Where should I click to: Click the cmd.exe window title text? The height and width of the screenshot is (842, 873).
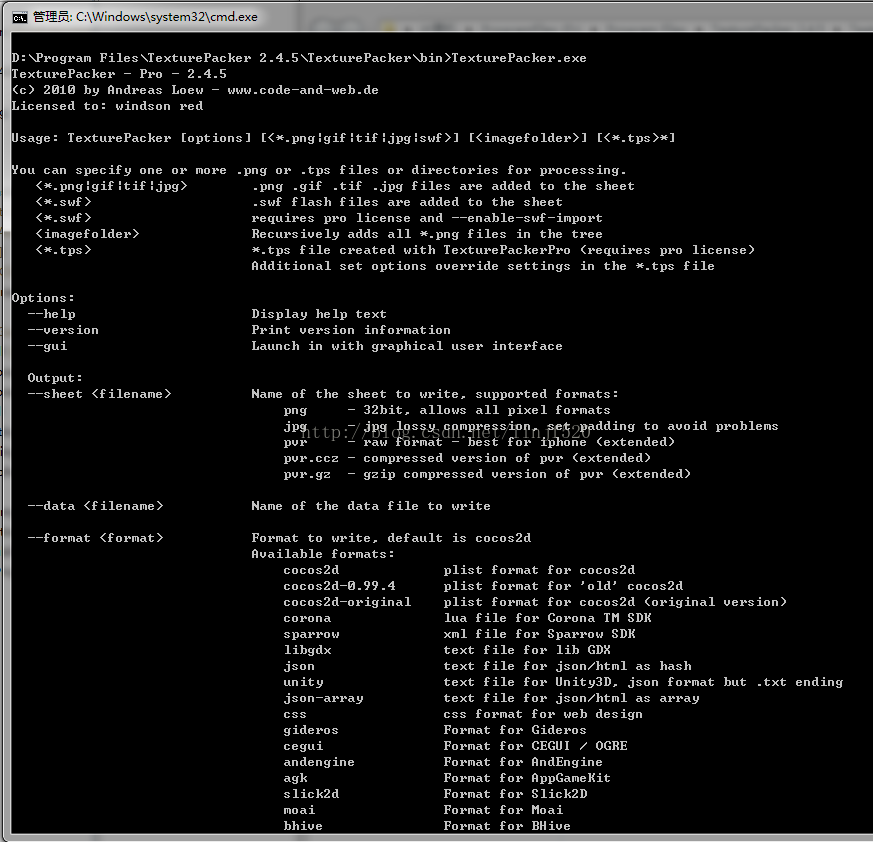tap(145, 17)
